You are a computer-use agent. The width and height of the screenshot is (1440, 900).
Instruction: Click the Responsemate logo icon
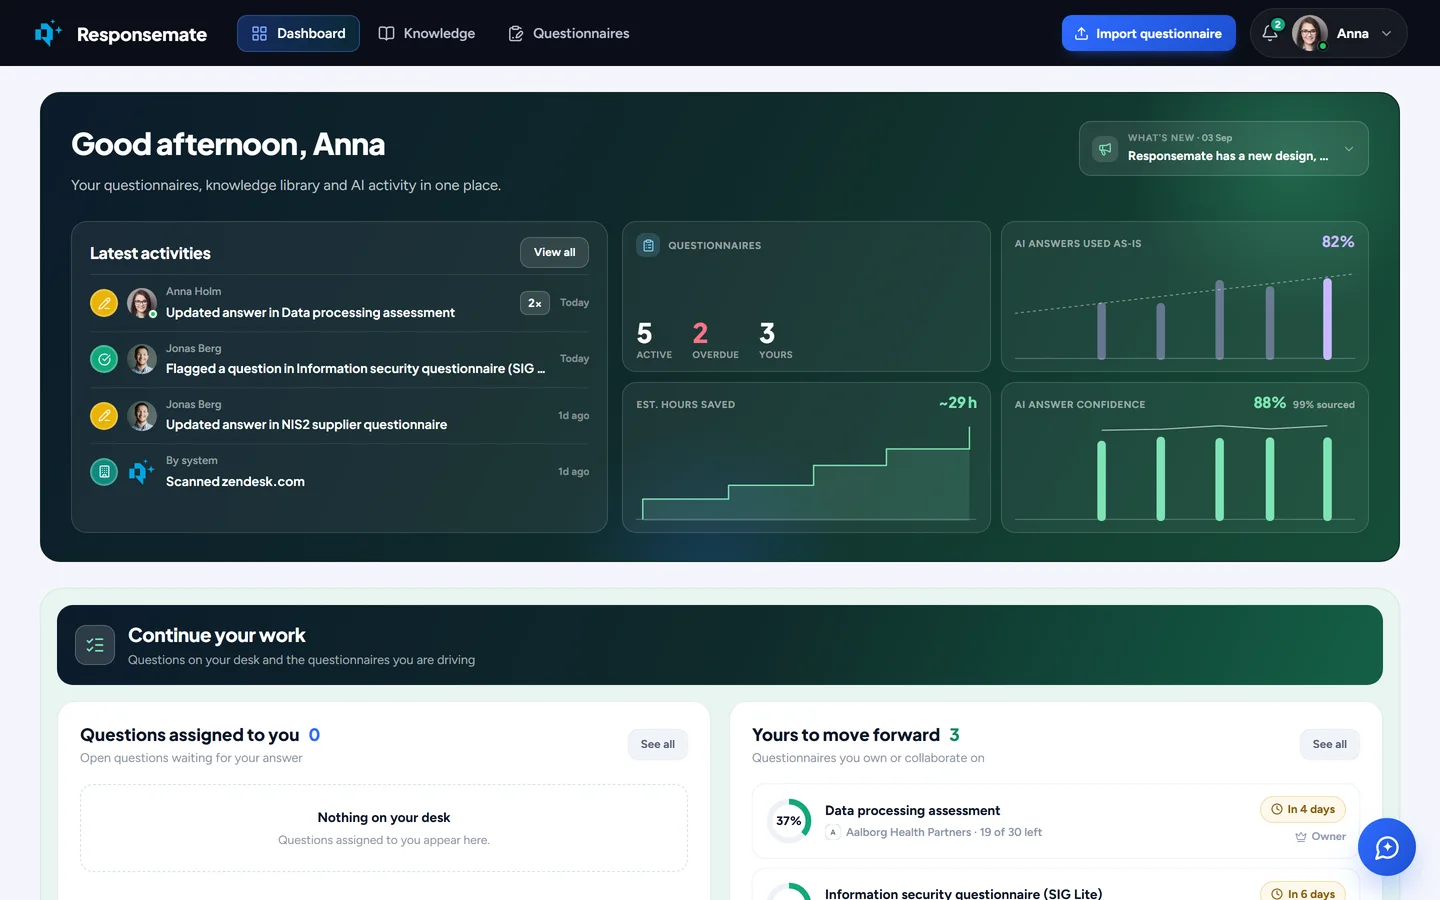47,33
